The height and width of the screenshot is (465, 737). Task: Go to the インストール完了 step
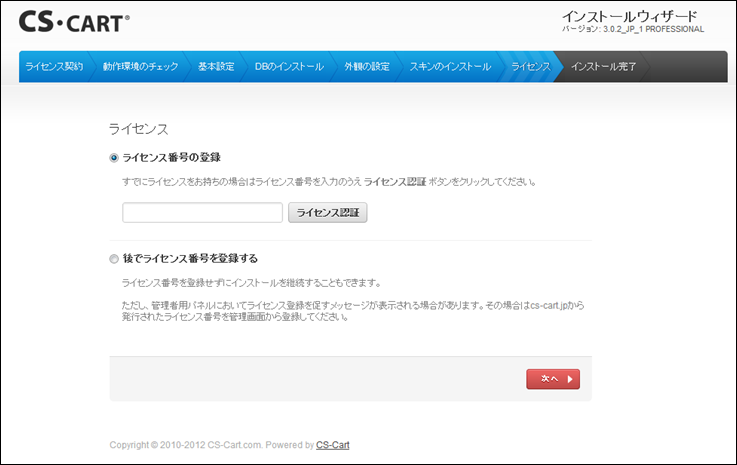click(x=603, y=67)
